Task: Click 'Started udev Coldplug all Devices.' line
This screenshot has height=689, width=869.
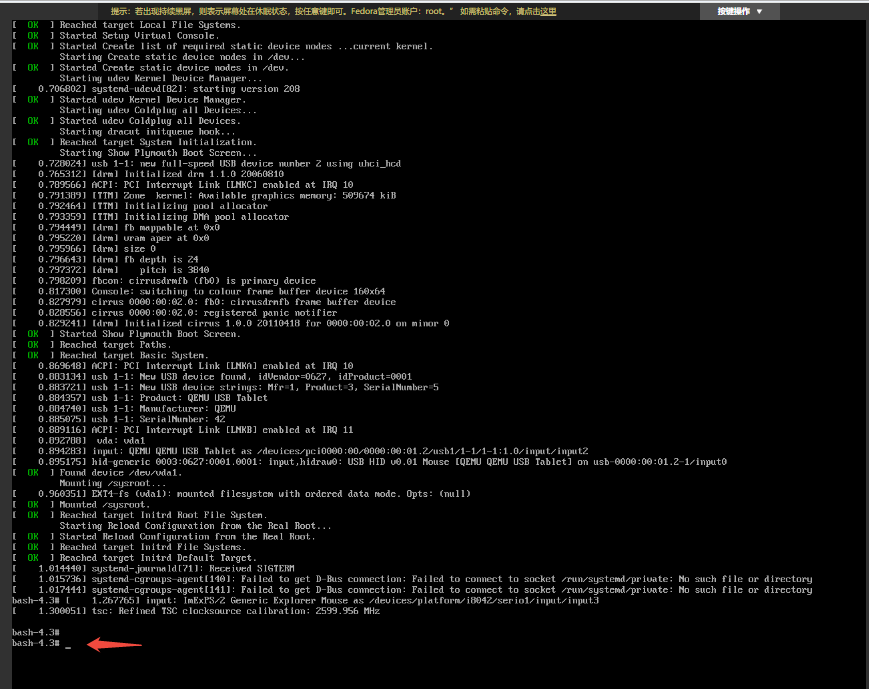Action: 126,121
